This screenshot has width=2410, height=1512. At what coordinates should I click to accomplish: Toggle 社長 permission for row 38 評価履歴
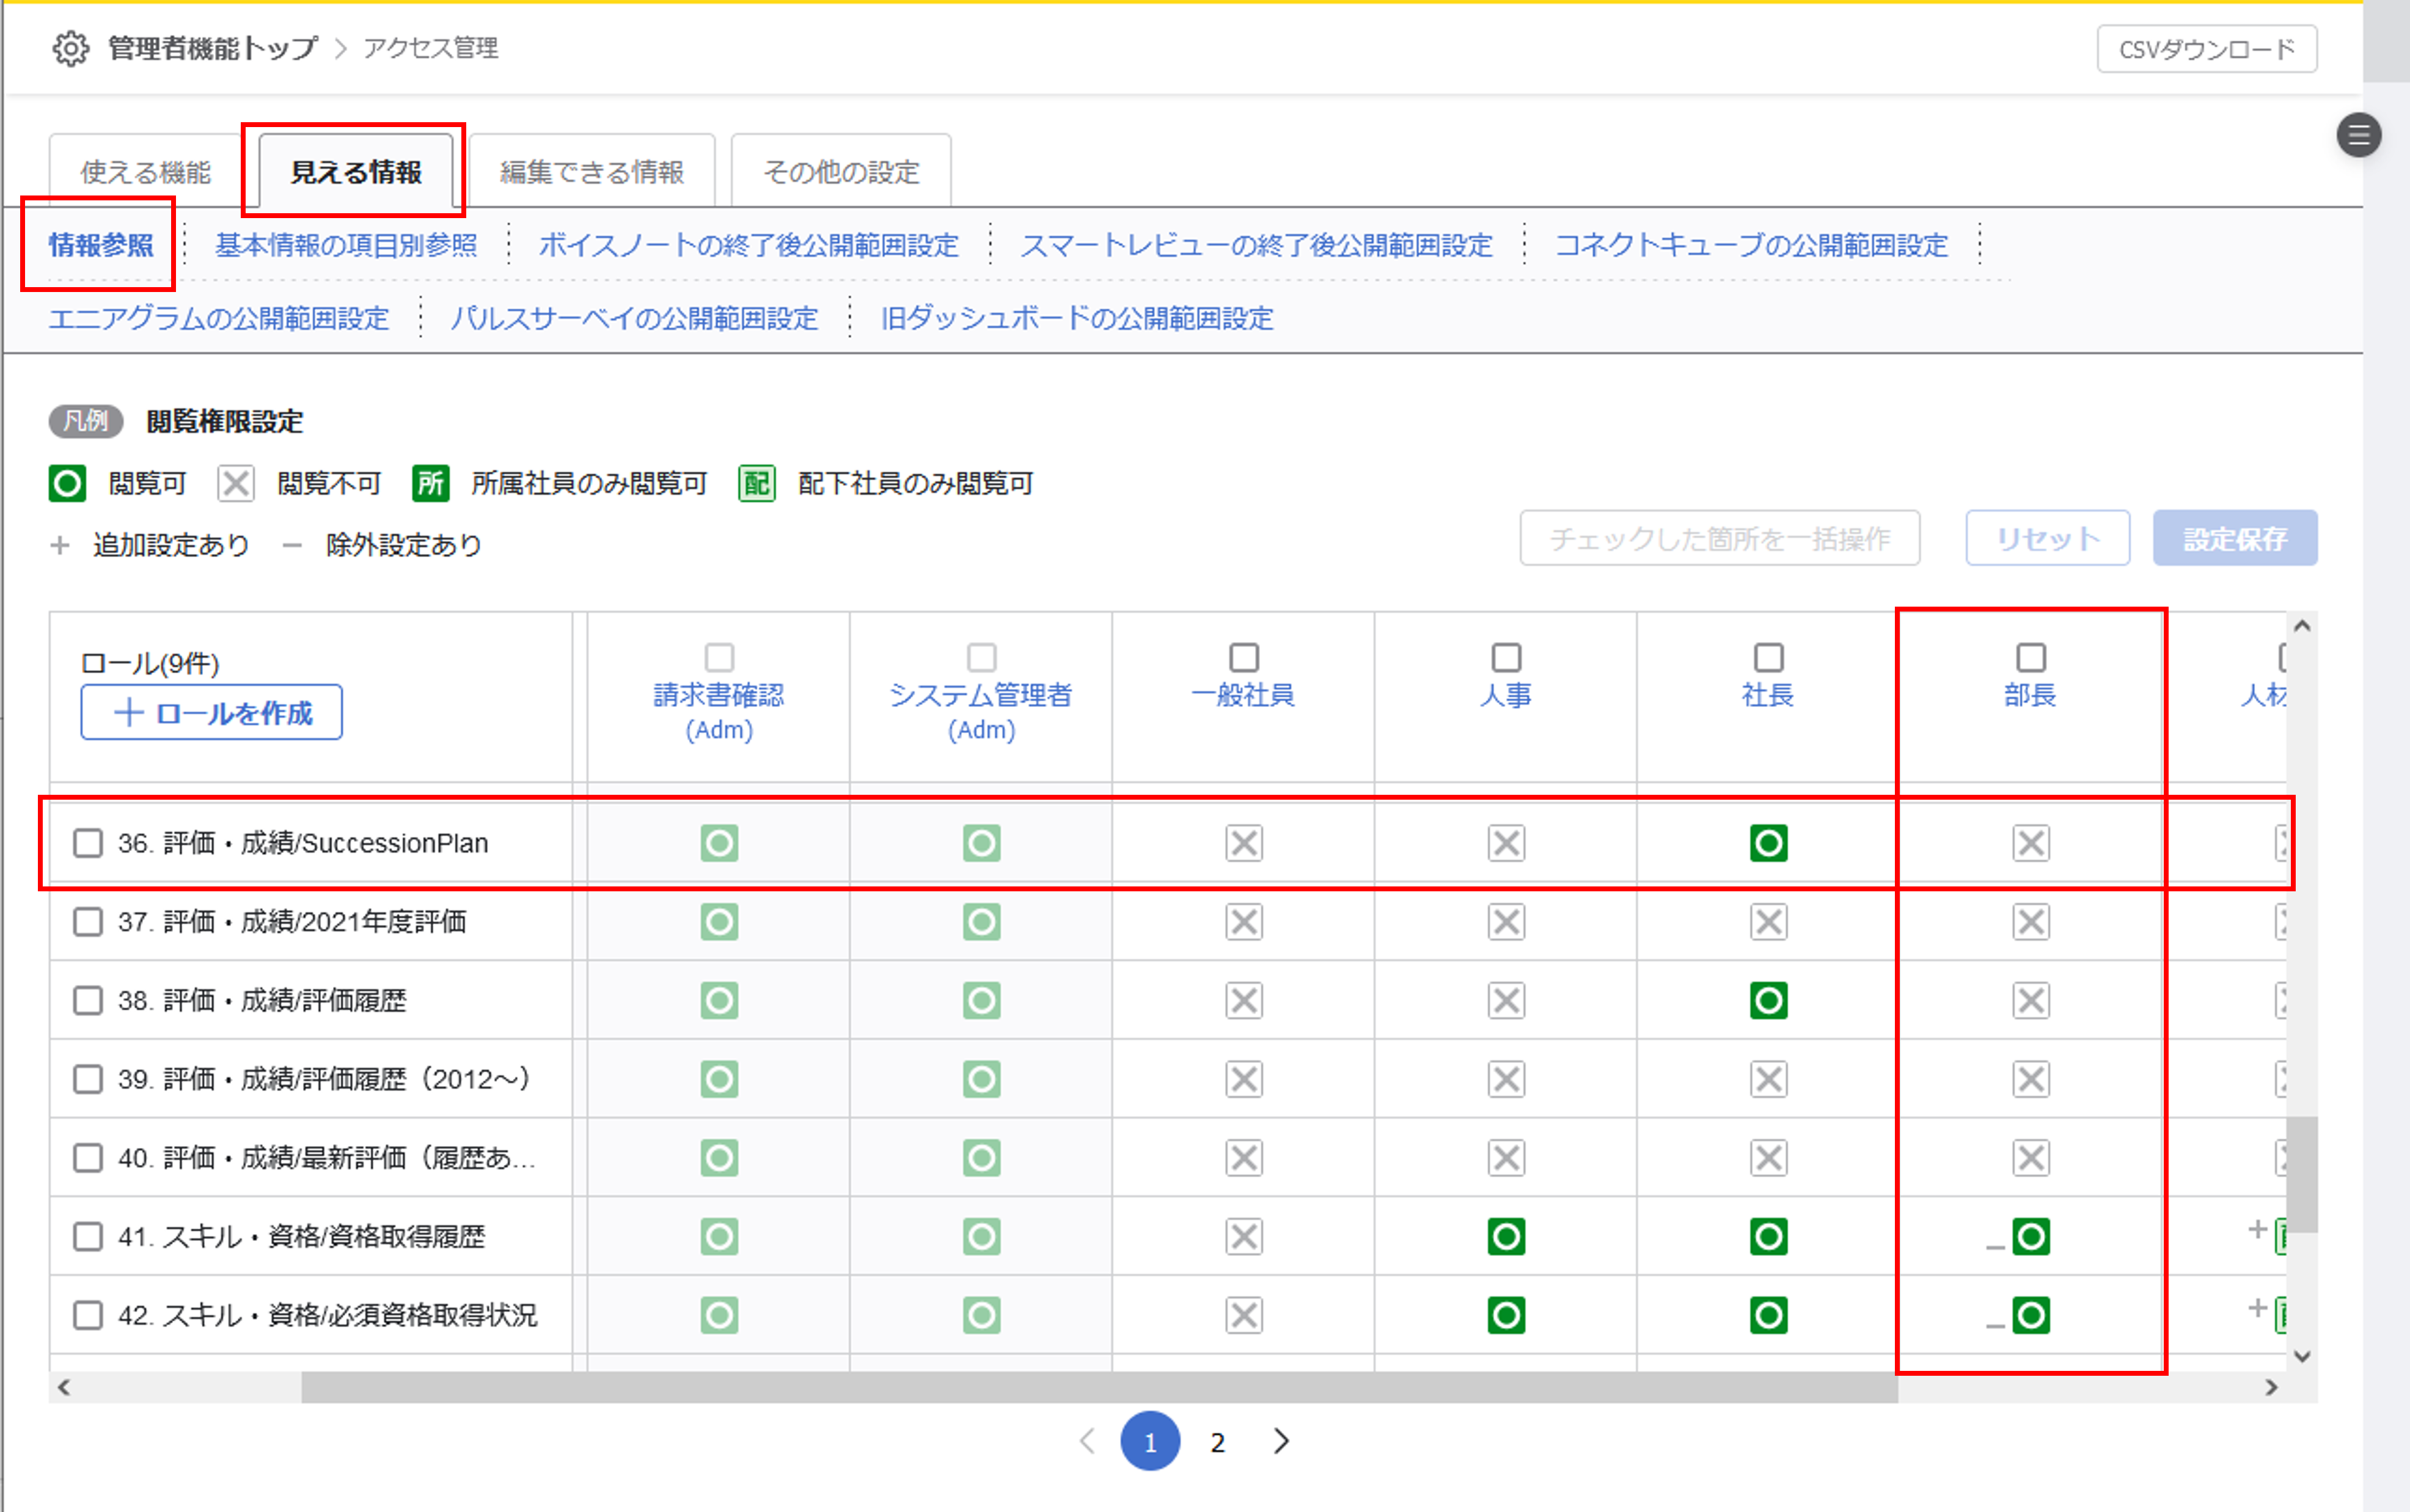pyautogui.click(x=1768, y=1000)
